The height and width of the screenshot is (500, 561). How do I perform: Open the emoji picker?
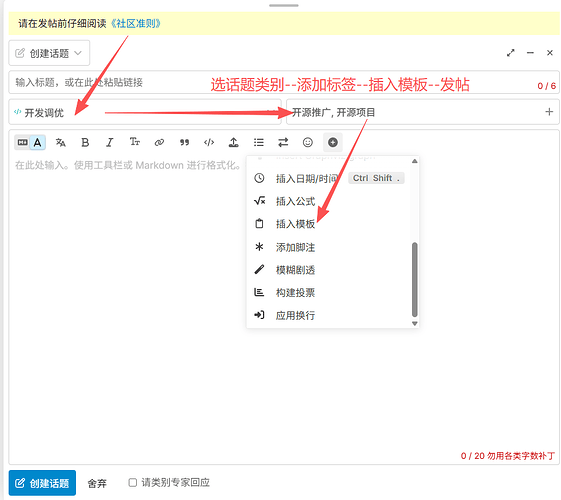(x=308, y=143)
